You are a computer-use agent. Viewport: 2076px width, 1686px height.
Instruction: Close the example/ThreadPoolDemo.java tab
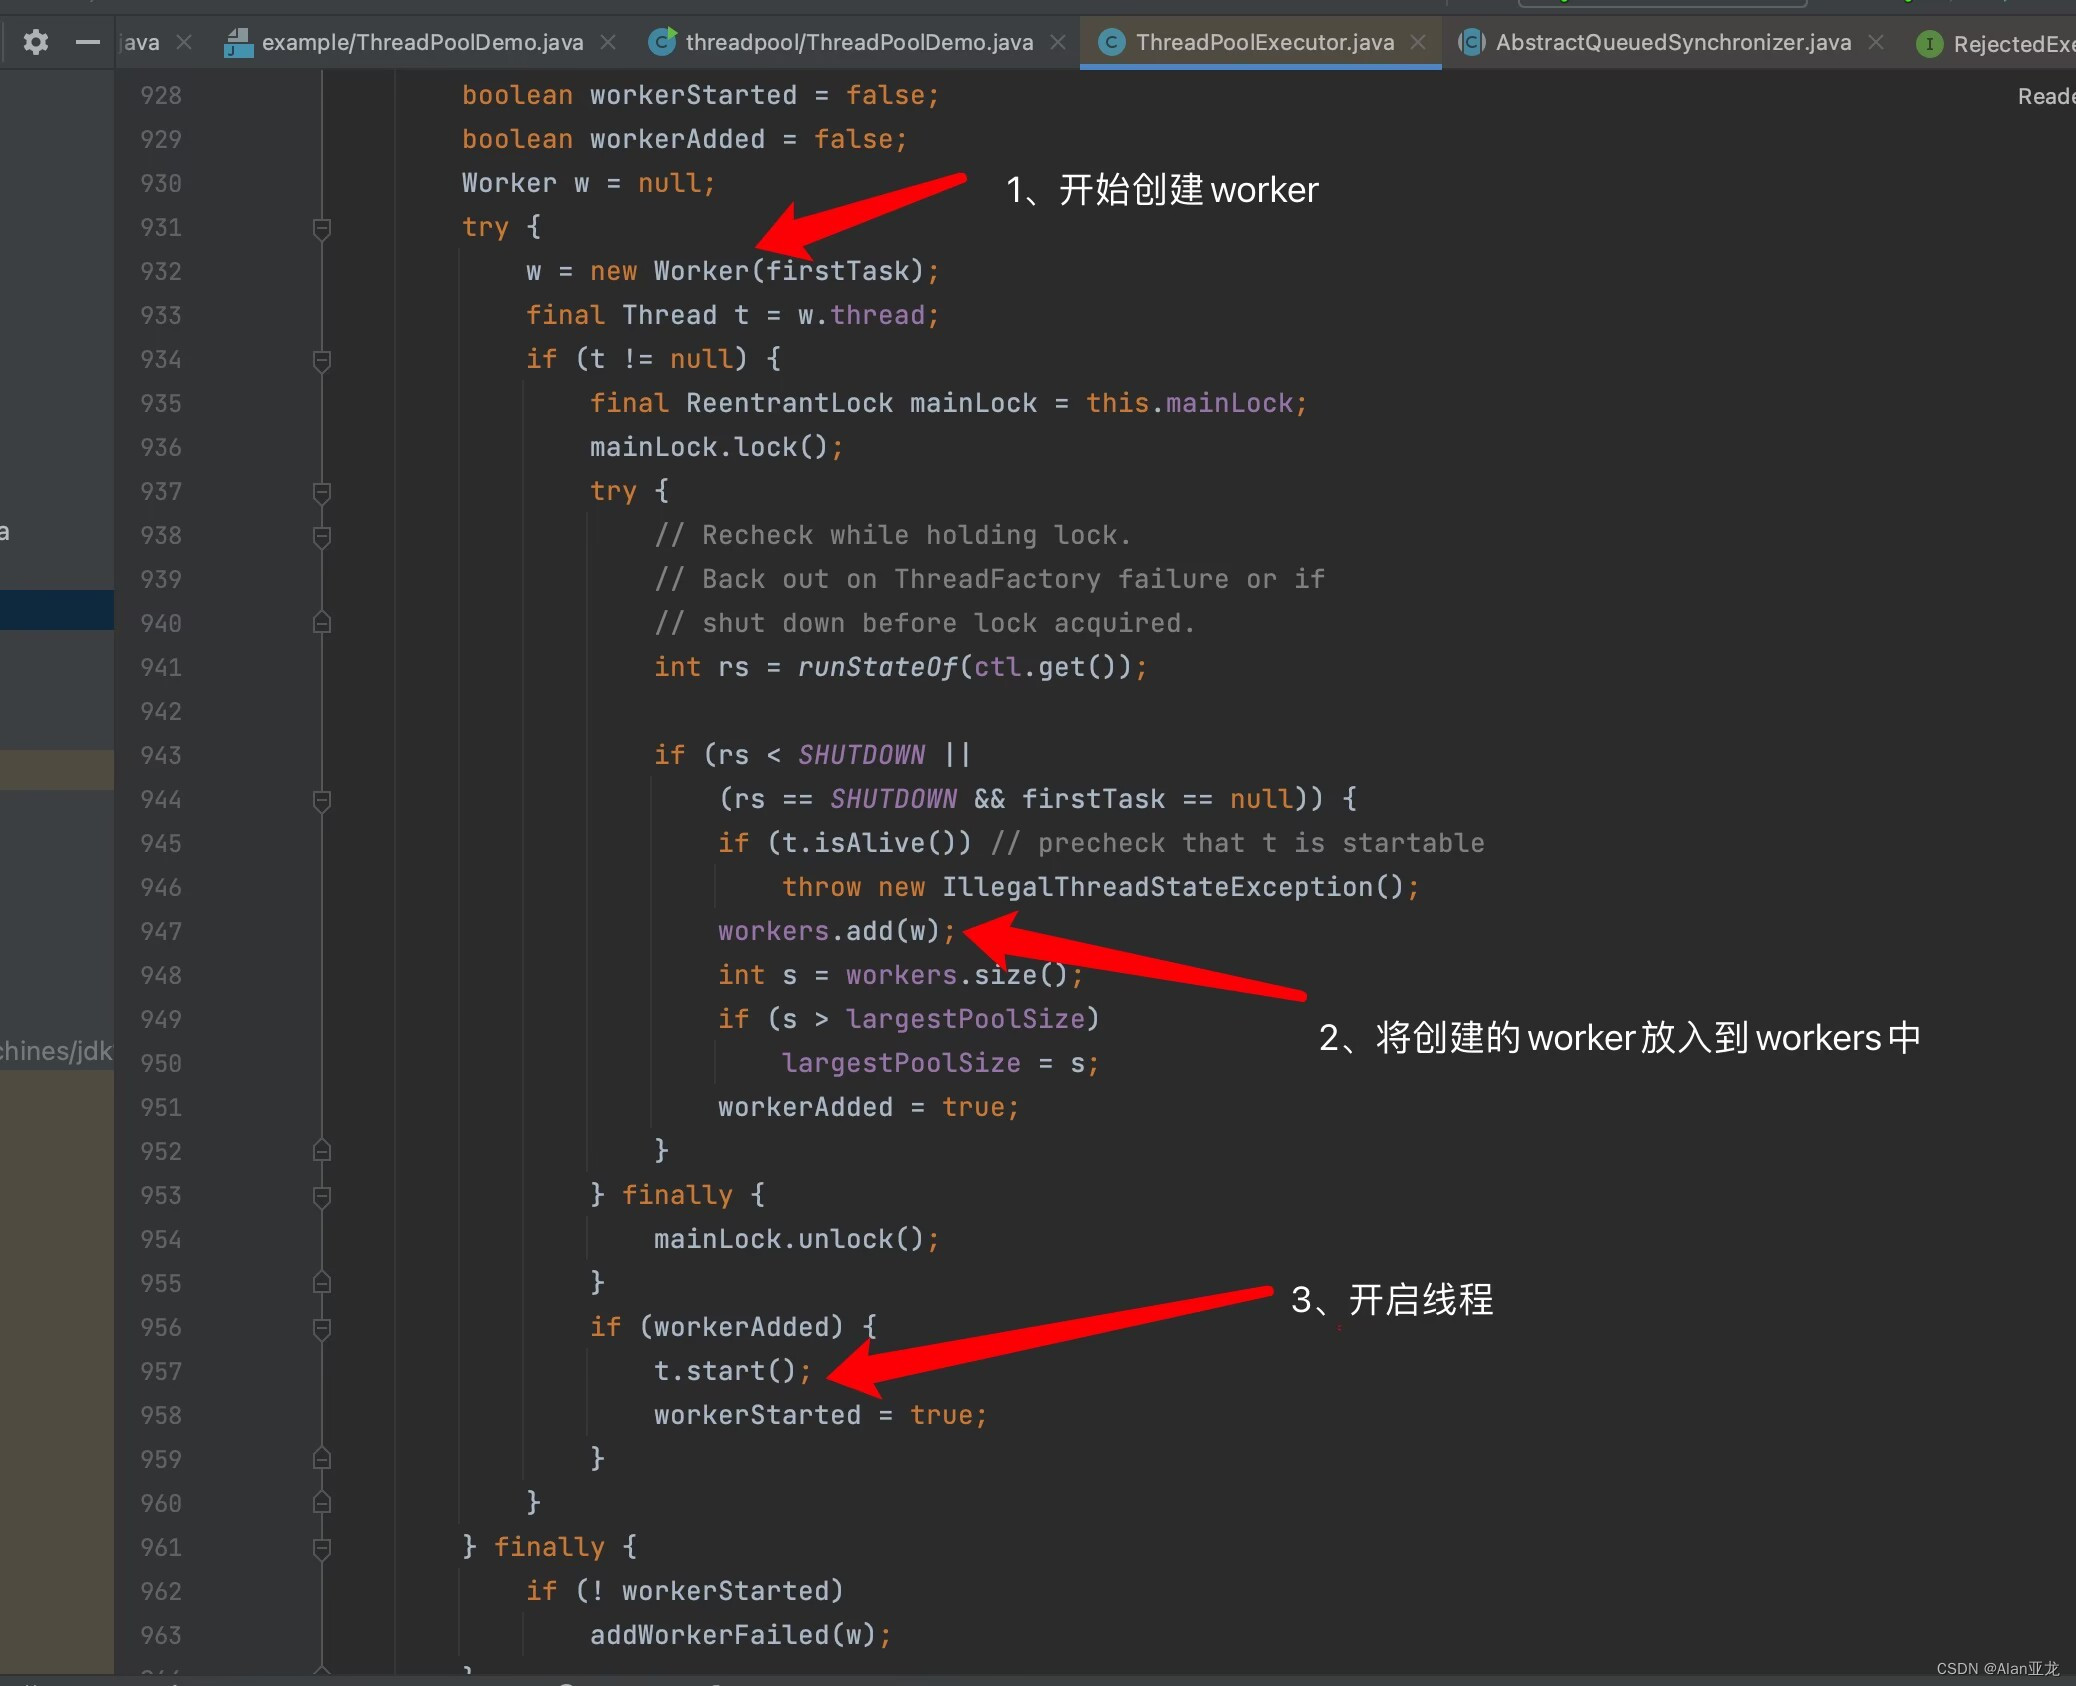(x=608, y=42)
